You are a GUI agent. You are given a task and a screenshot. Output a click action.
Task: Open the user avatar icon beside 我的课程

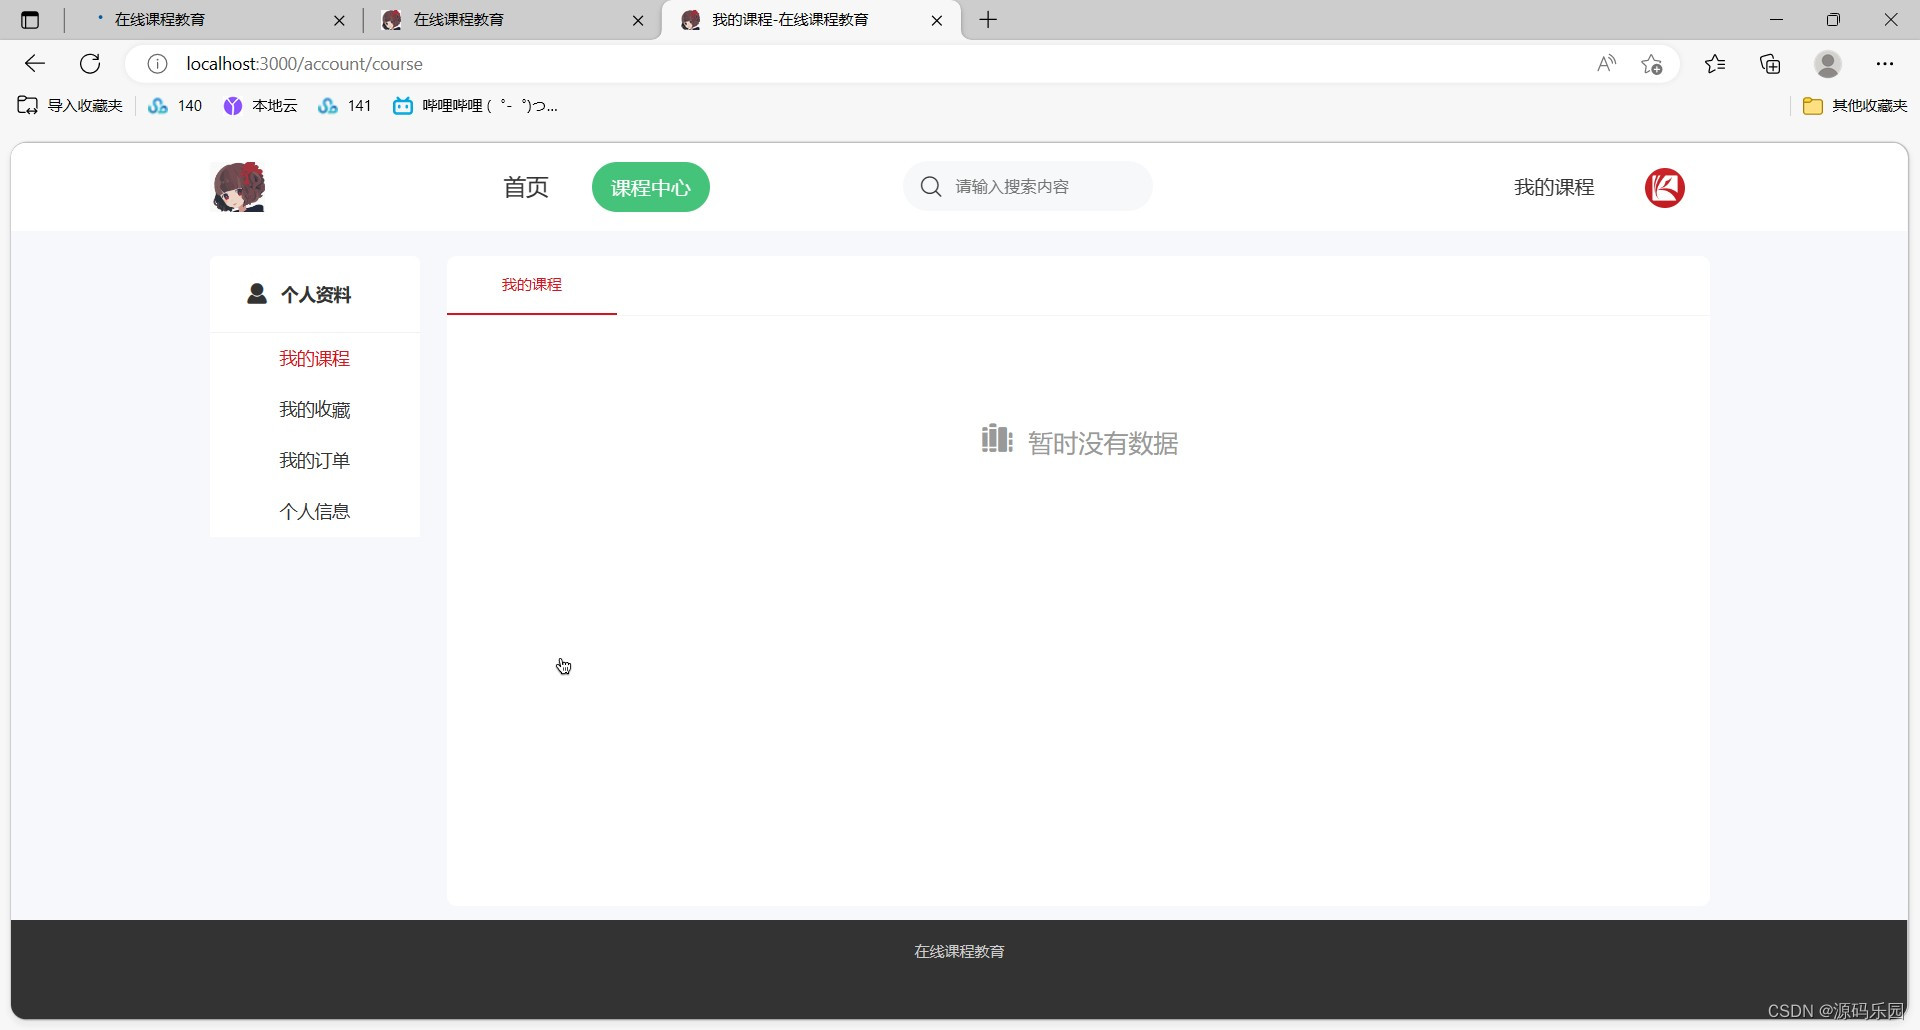(1664, 188)
